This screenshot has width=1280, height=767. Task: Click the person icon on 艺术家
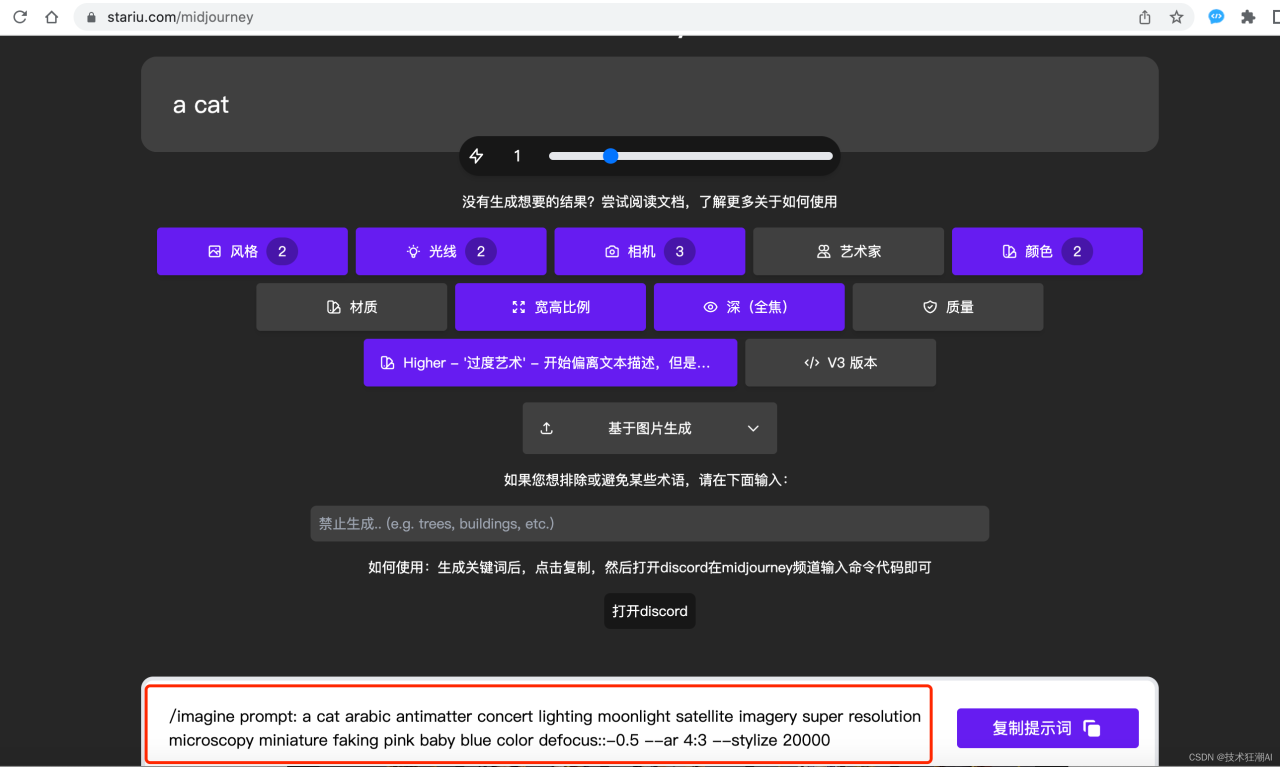pyautogui.click(x=824, y=252)
